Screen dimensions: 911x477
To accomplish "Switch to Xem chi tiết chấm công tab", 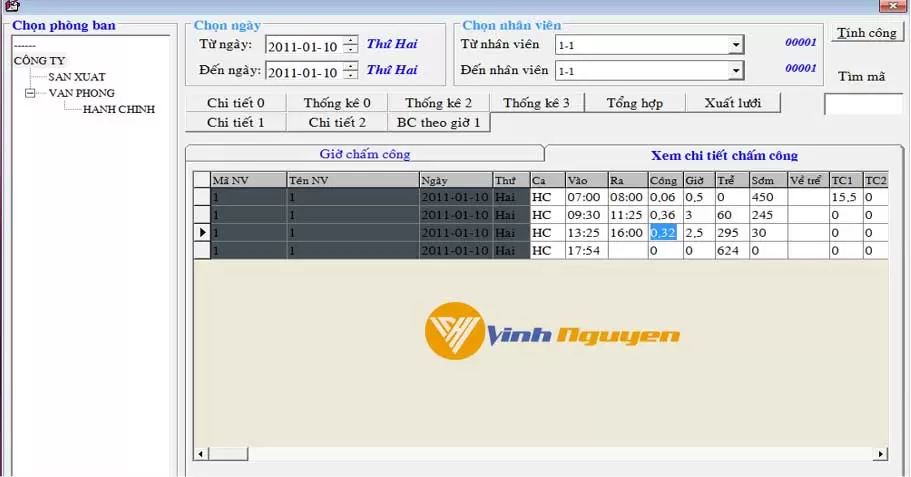I will point(724,155).
